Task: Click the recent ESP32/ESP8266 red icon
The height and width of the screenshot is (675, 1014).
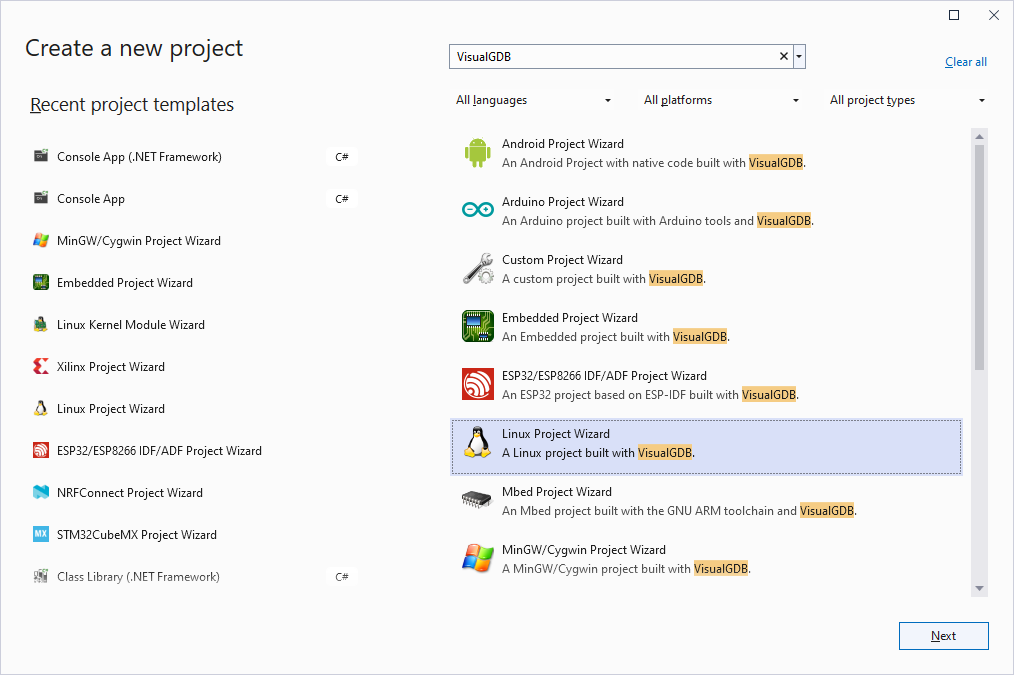Action: click(x=41, y=450)
